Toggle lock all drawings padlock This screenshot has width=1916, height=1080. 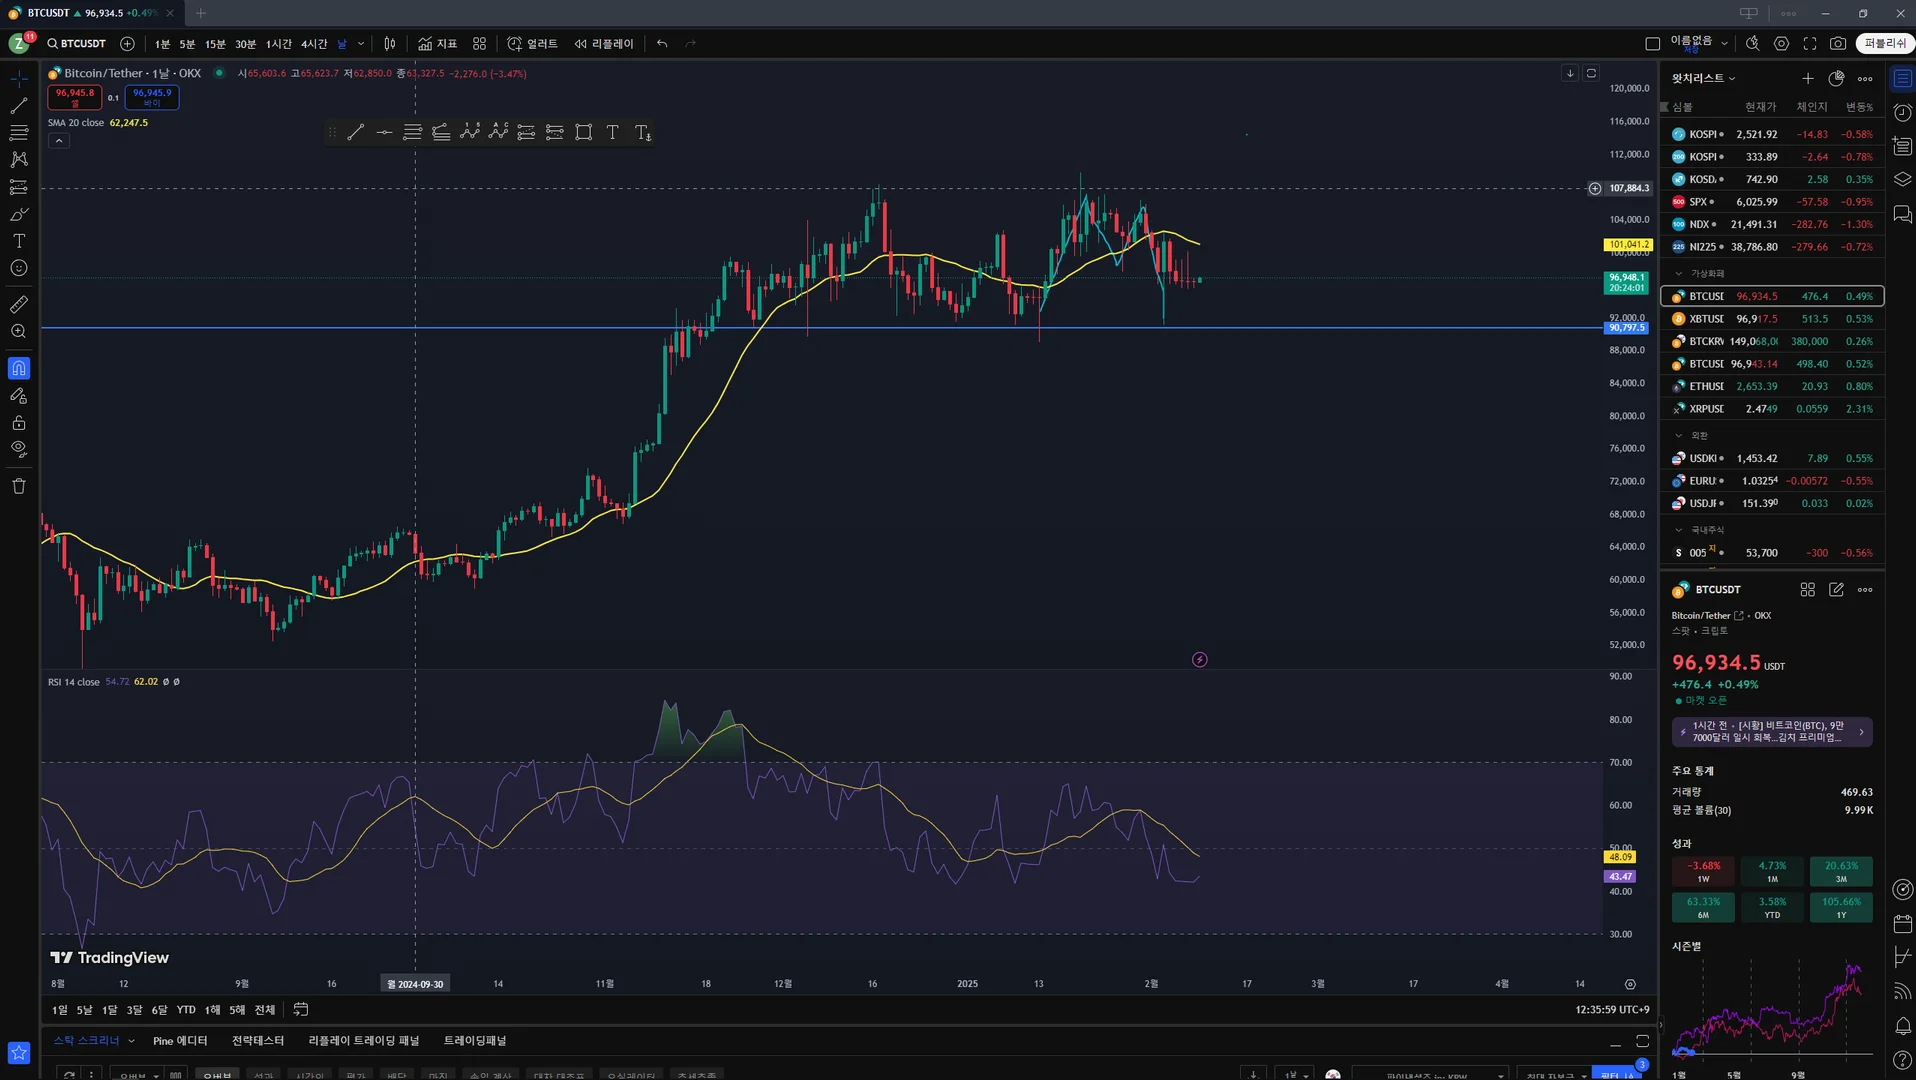(x=18, y=423)
